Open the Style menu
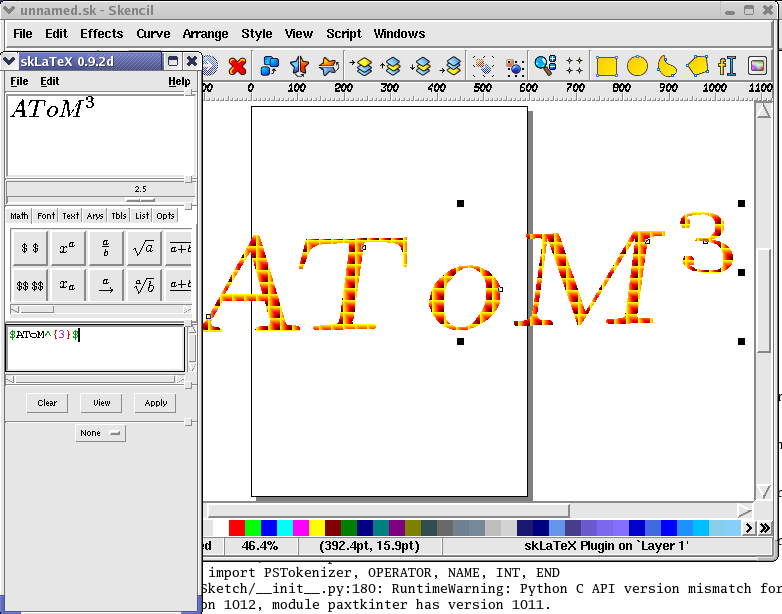Screen dimensions: 782x614 (x=257, y=33)
